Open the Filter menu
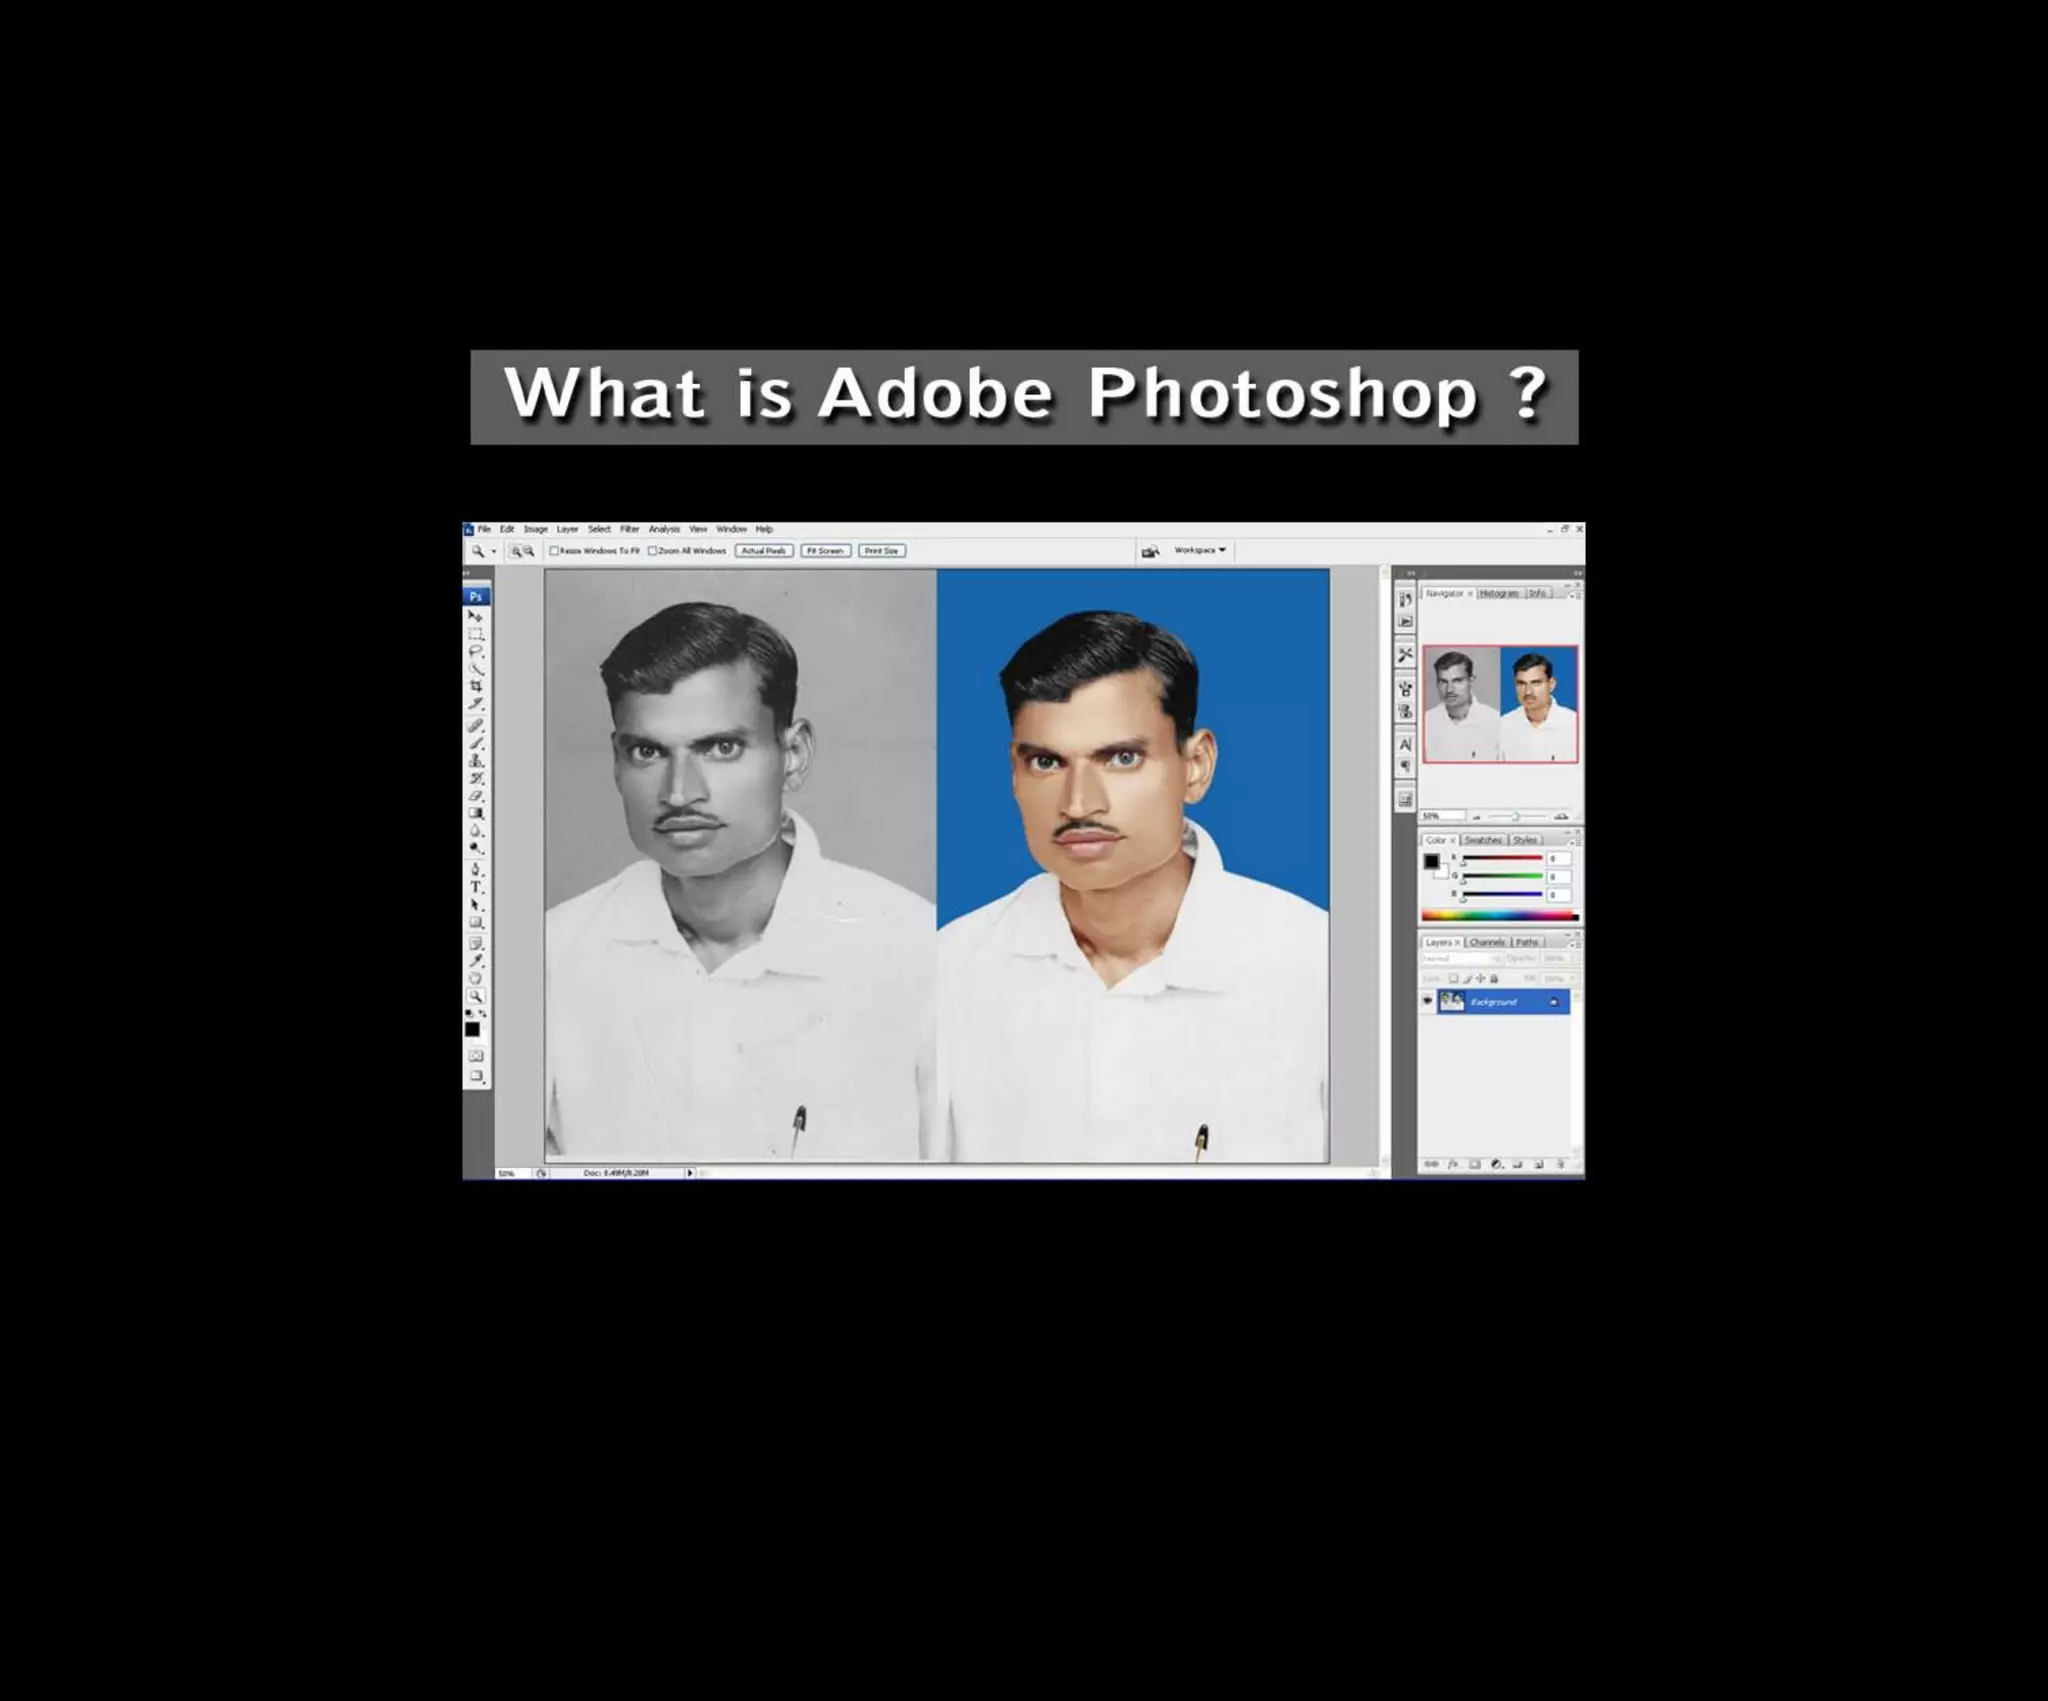The image size is (2048, 1701). tap(630, 529)
